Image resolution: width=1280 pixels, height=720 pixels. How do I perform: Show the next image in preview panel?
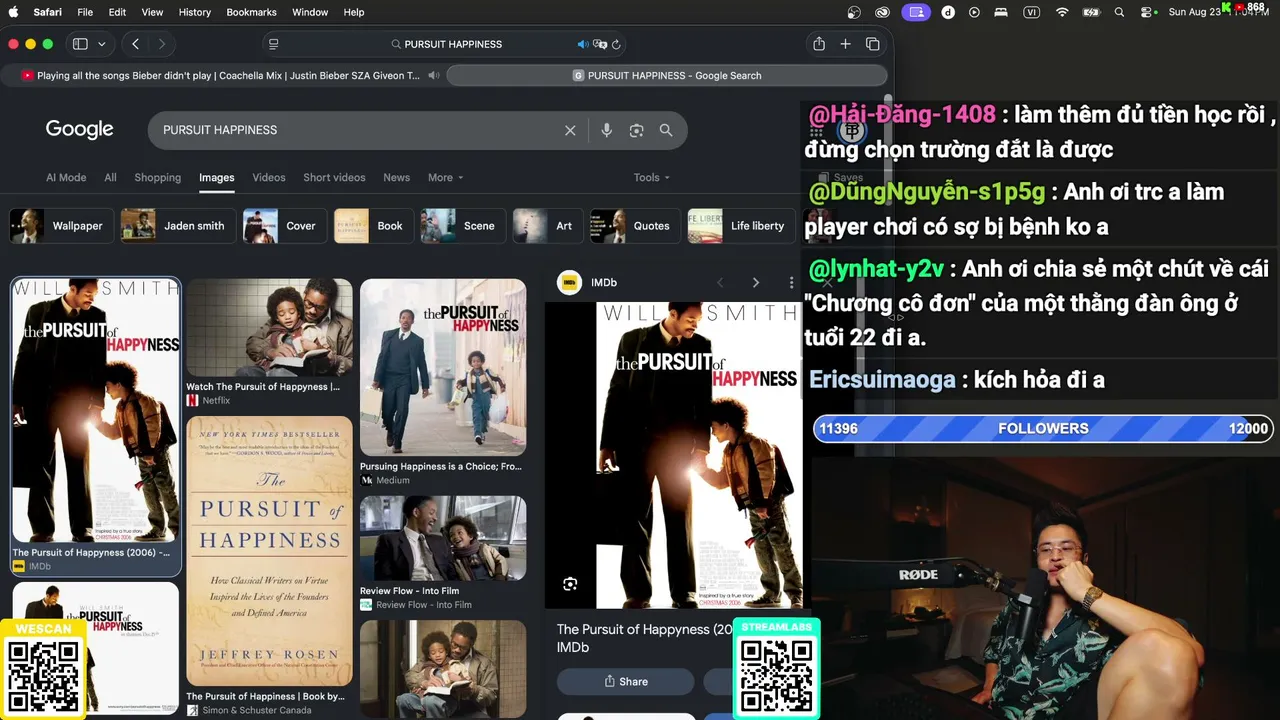pyautogui.click(x=756, y=283)
